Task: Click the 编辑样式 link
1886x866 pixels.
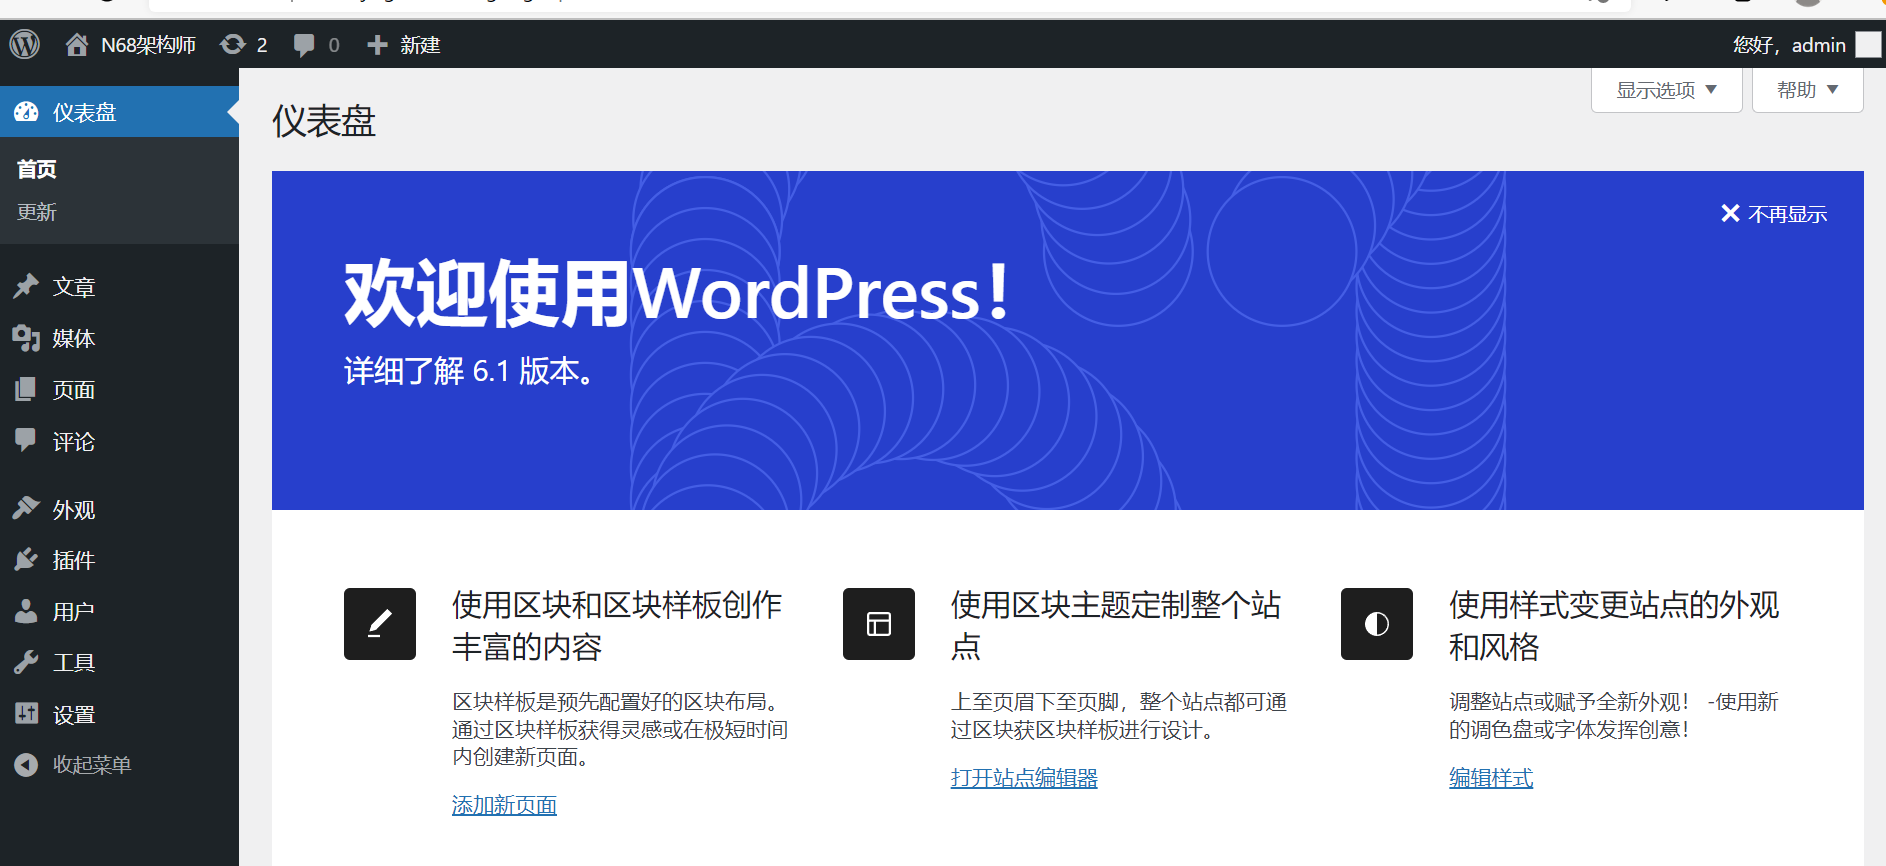Action: [x=1491, y=778]
